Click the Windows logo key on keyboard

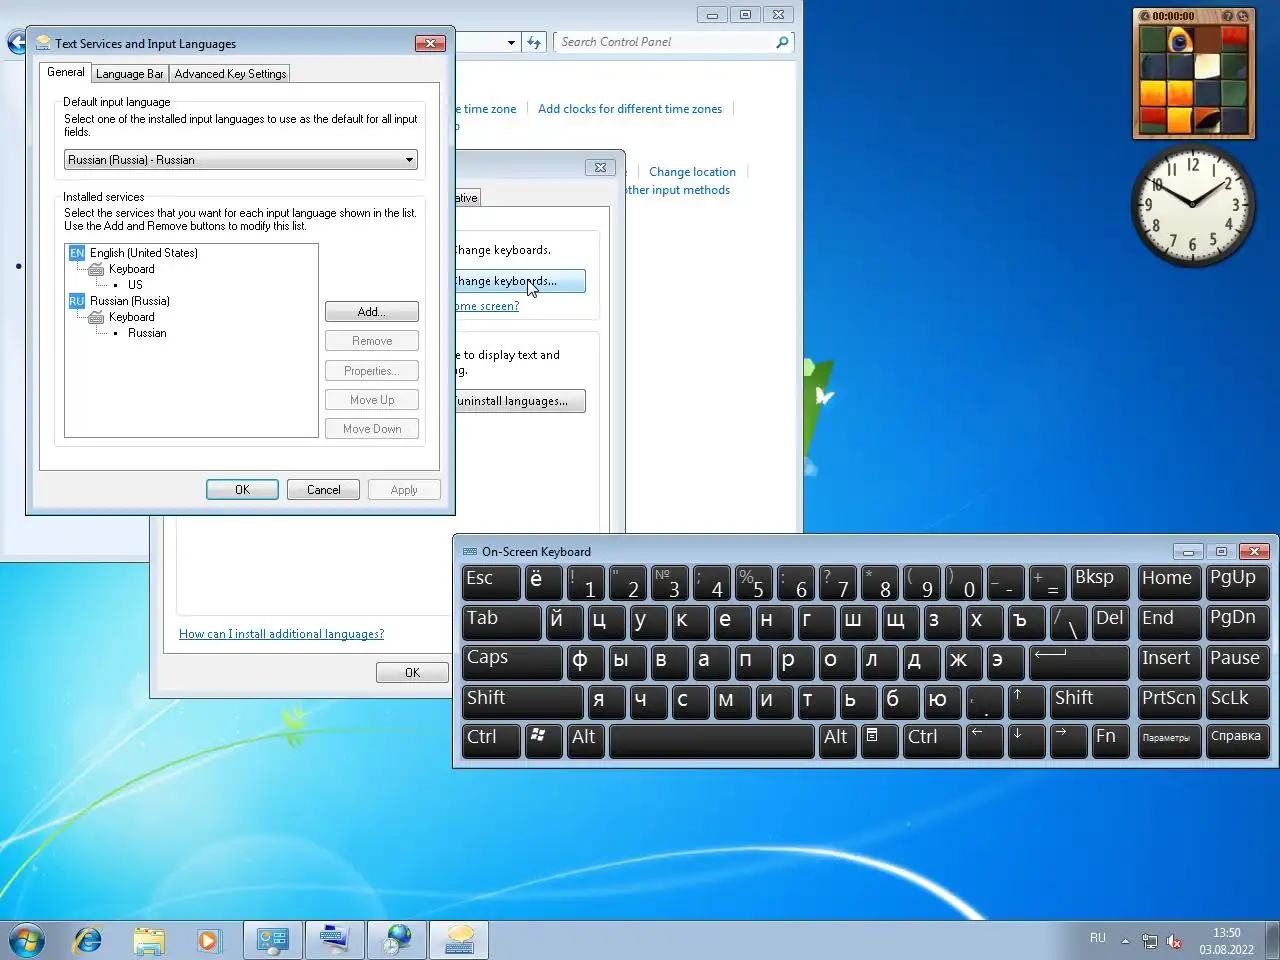click(x=543, y=740)
